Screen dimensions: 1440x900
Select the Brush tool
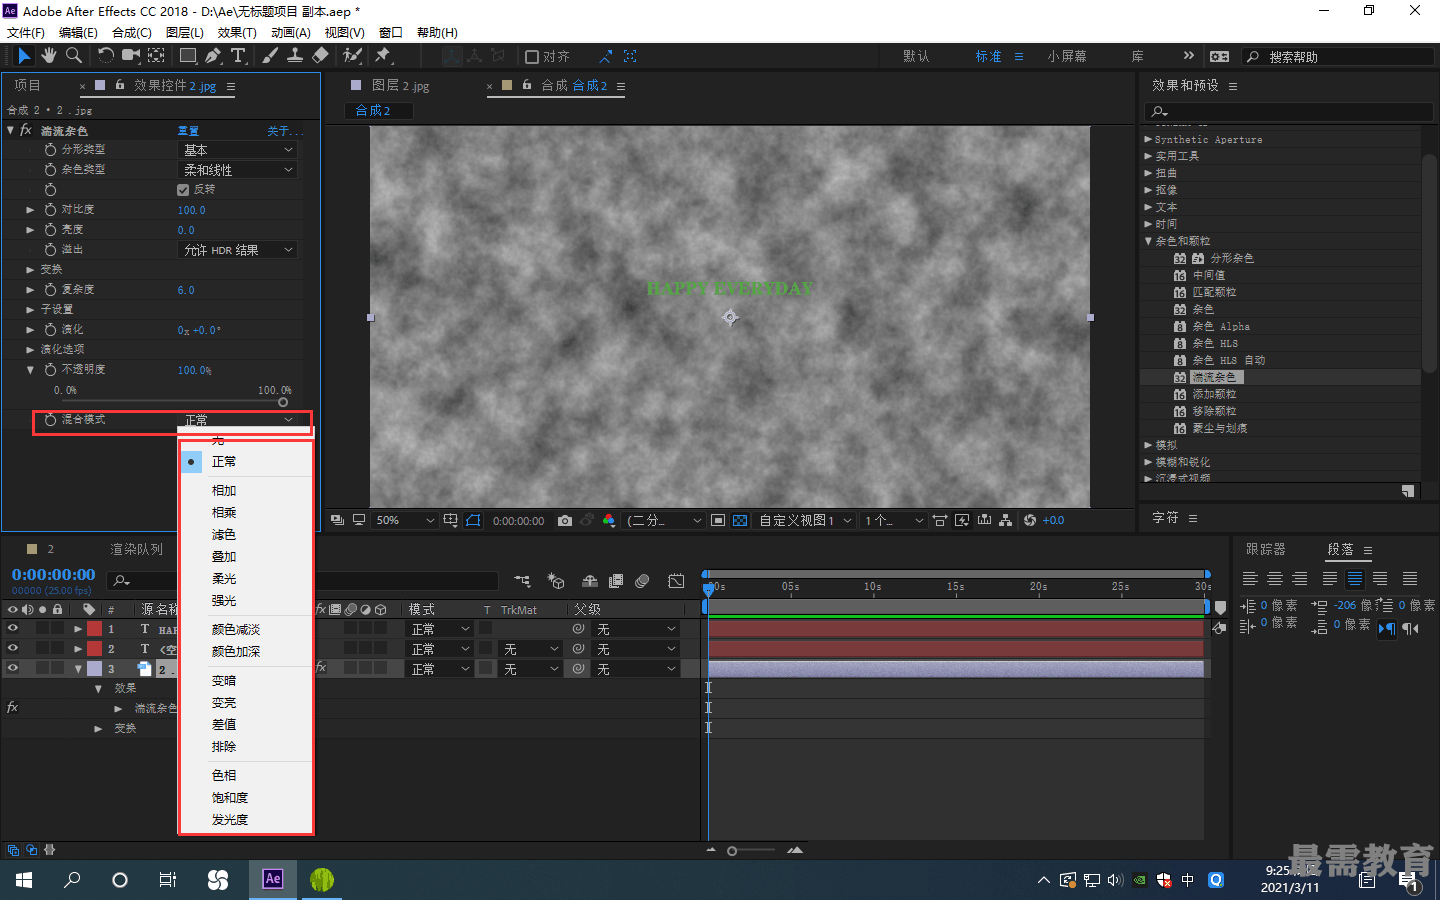coord(270,56)
